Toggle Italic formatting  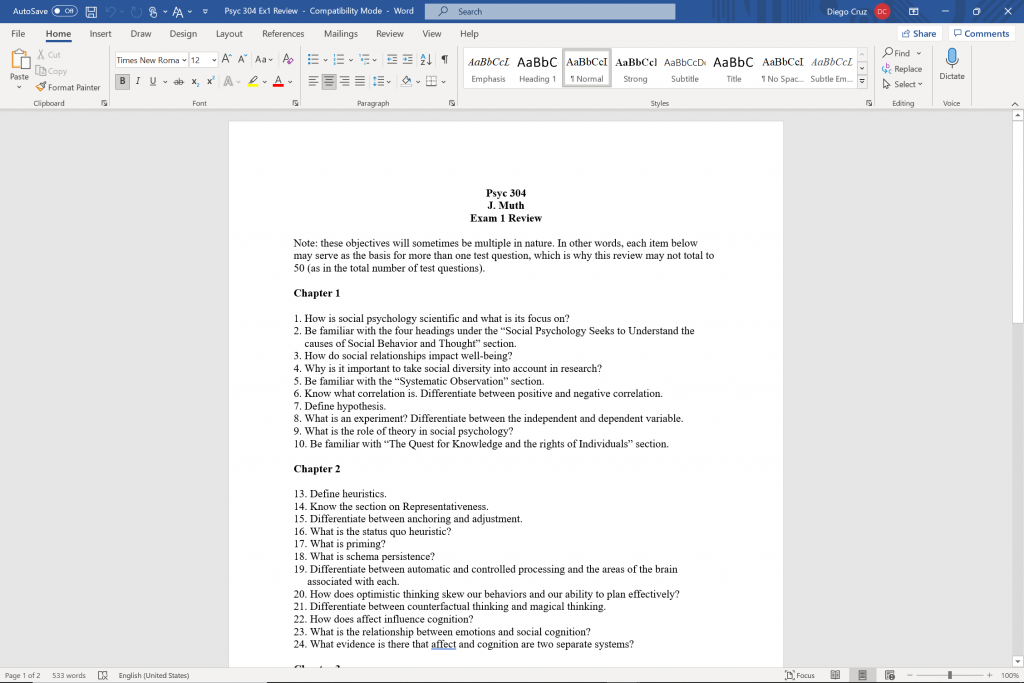point(138,81)
